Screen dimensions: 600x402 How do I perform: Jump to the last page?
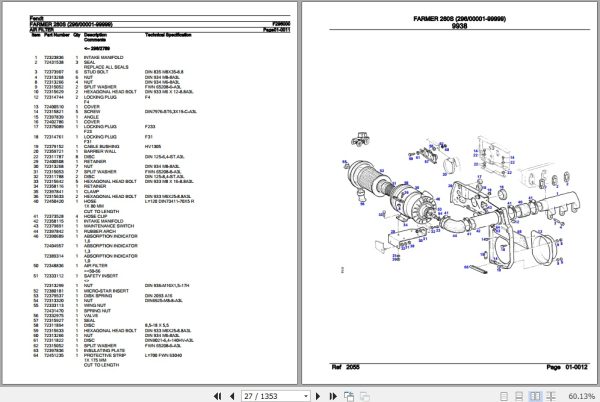pyautogui.click(x=333, y=396)
